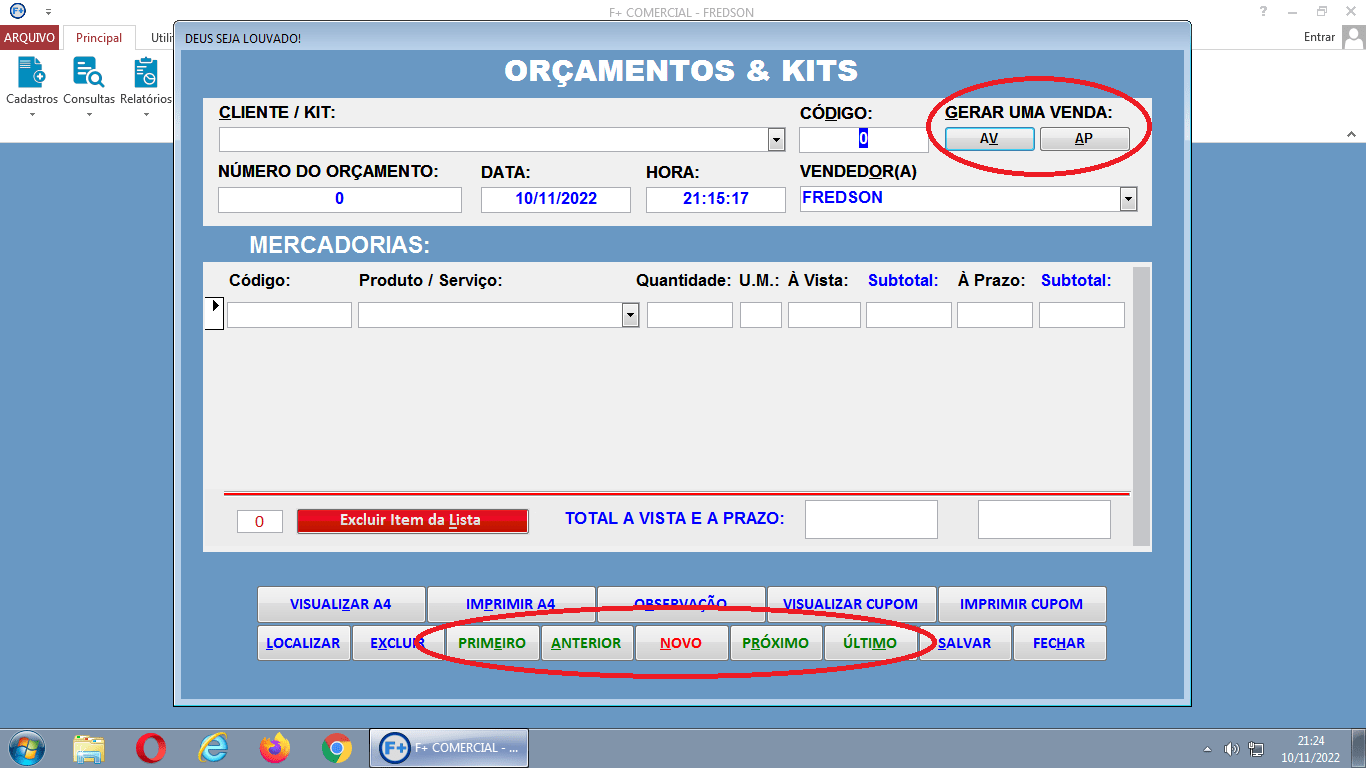Collapse the ribbon with the arrow

pos(1352,132)
